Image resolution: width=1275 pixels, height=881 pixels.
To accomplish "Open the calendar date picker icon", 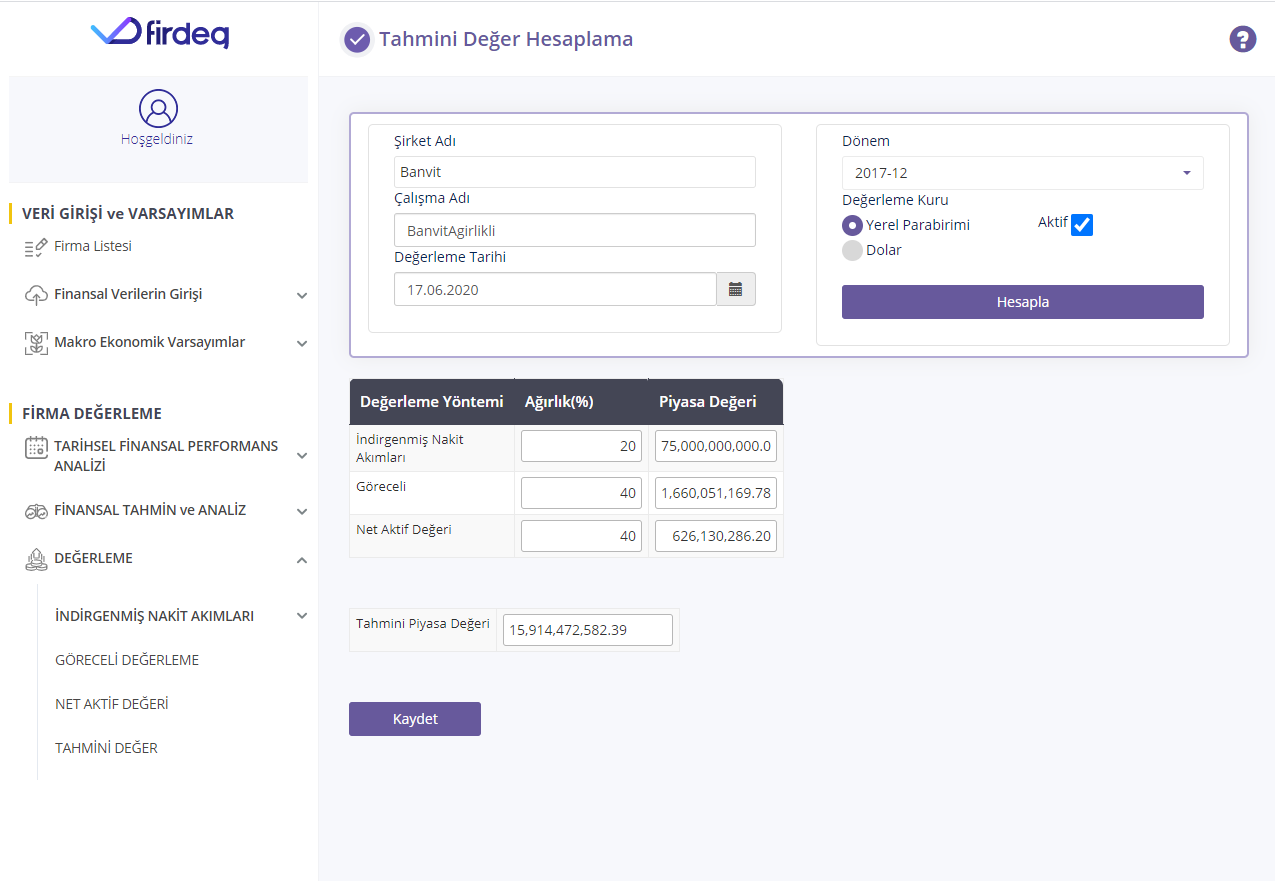I will point(736,289).
